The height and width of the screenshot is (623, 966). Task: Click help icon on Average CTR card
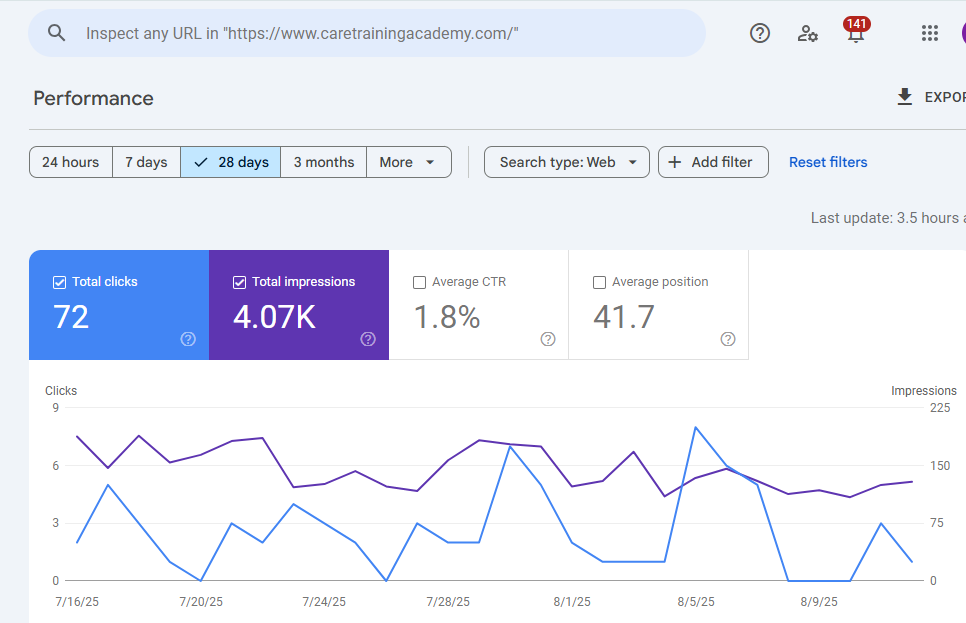[x=548, y=339]
